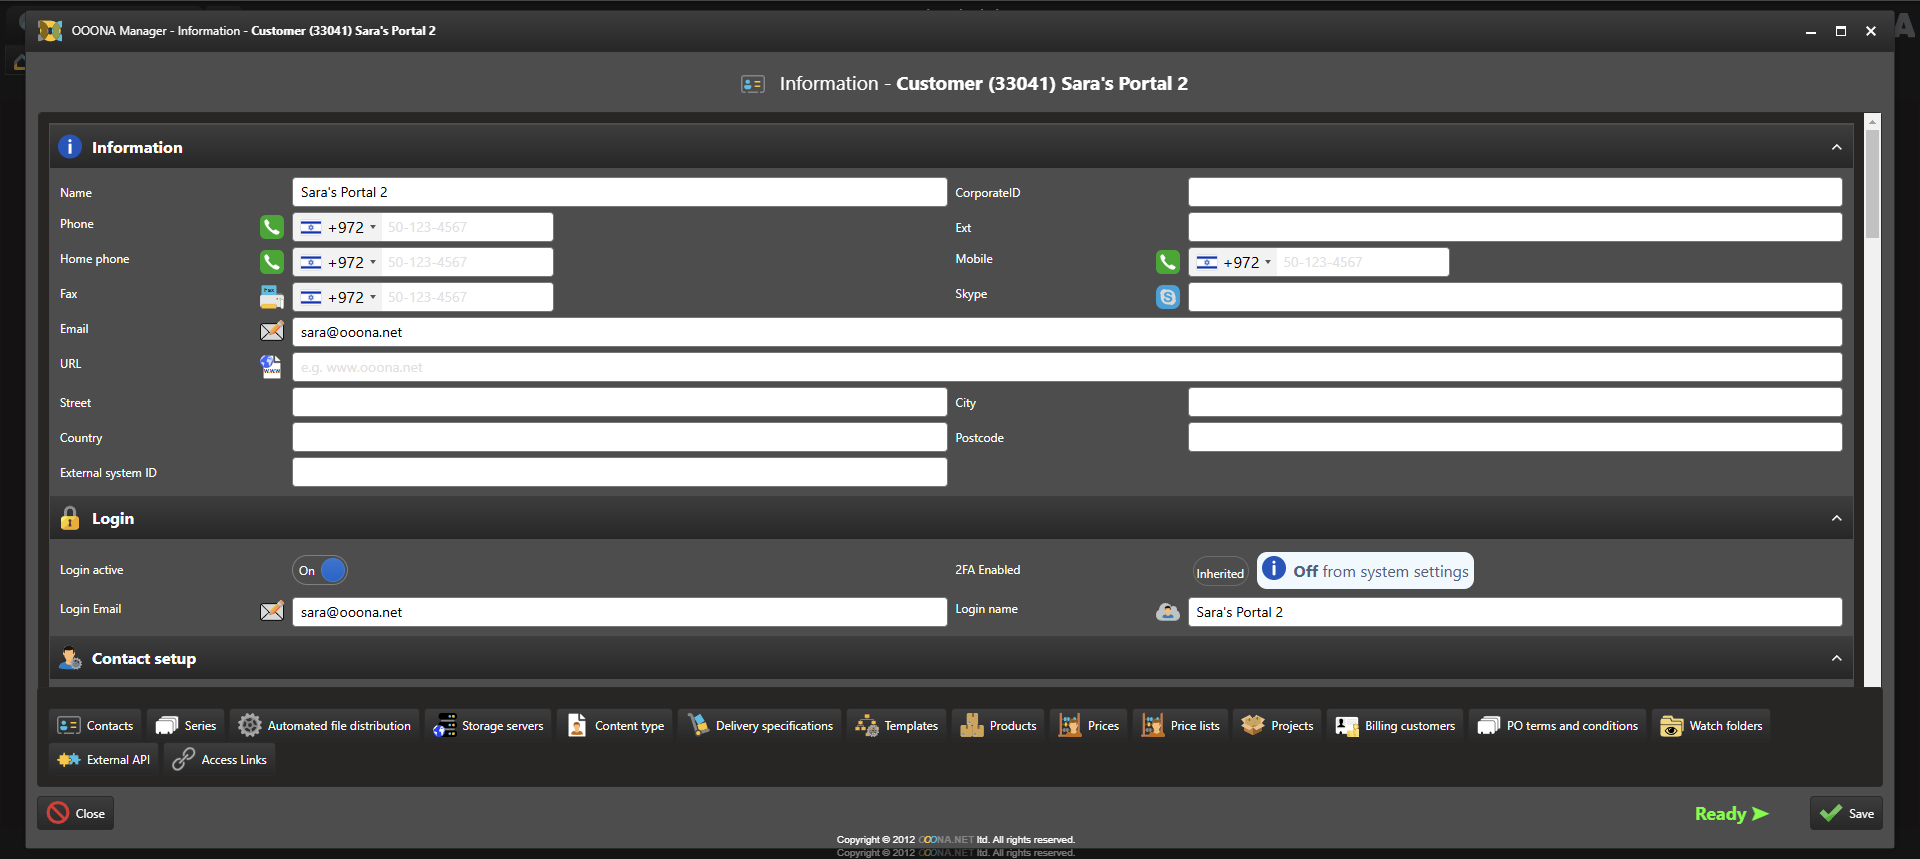The height and width of the screenshot is (859, 1920).
Task: Open the Delivery specifications tab
Action: [761, 726]
